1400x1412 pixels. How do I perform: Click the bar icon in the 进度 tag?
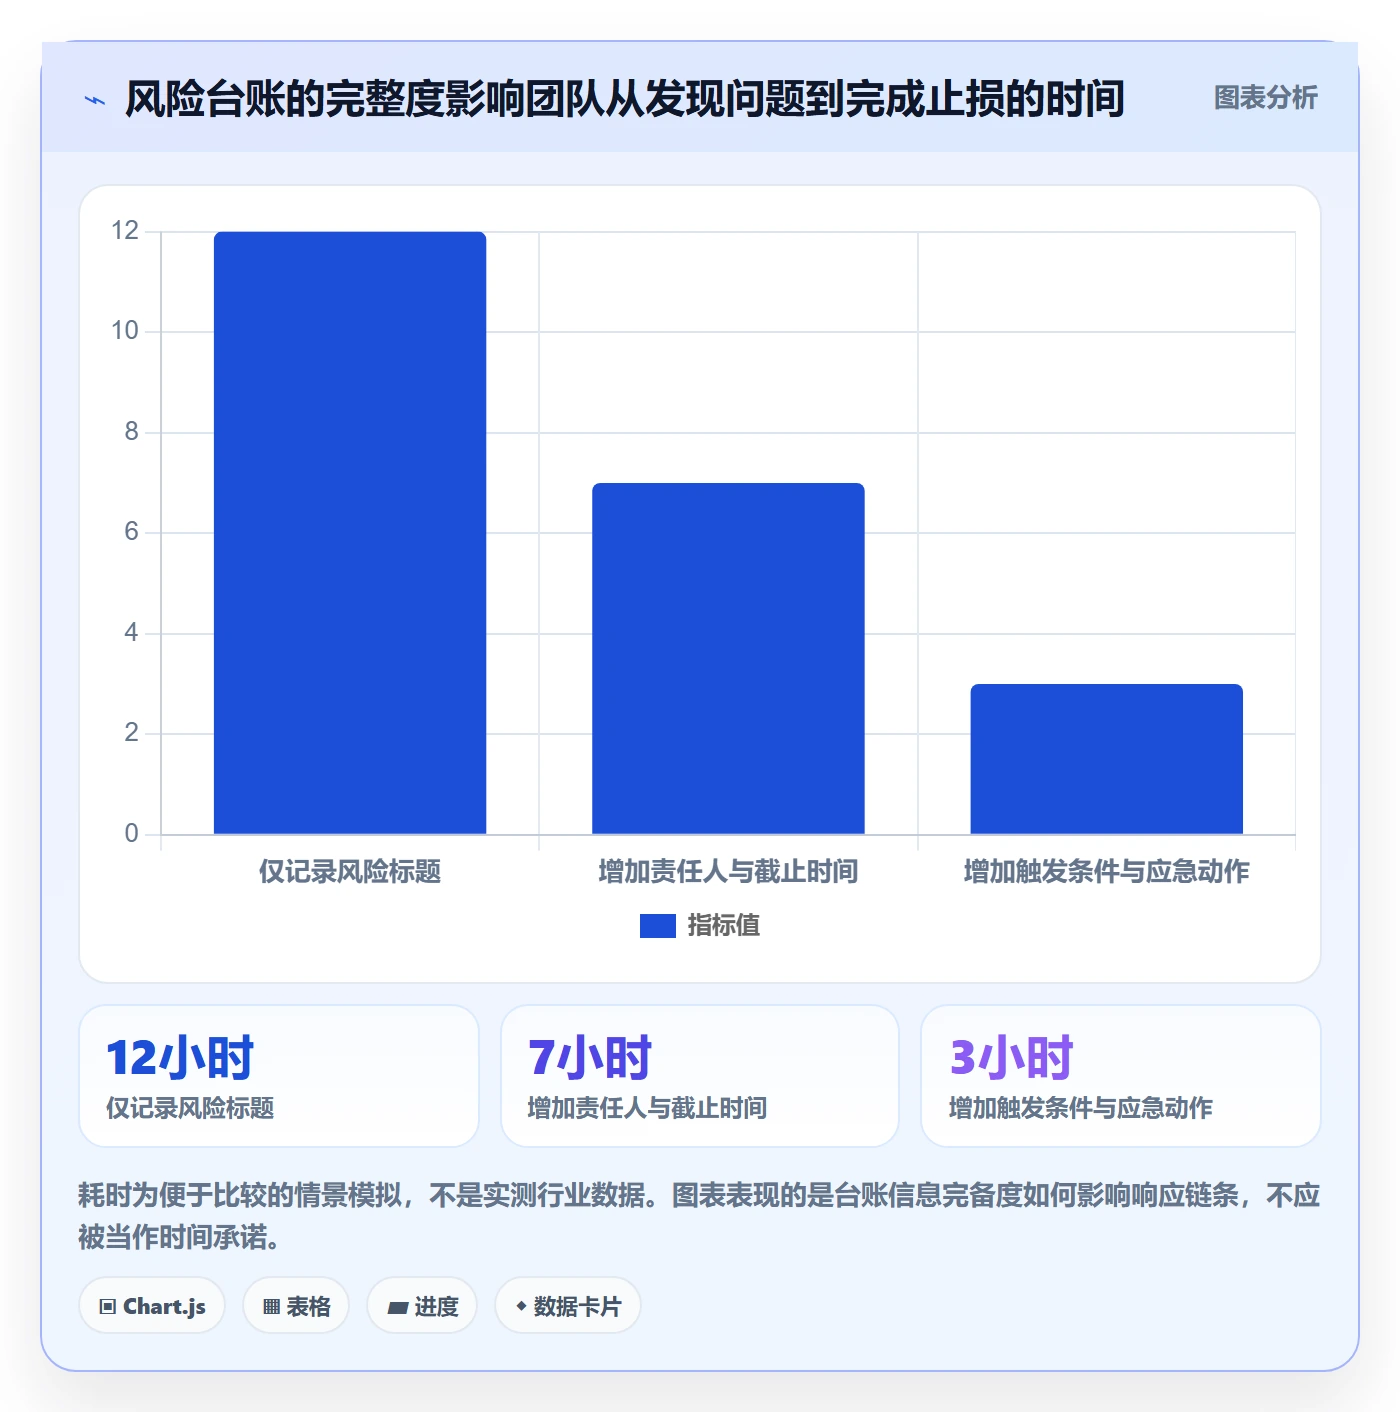[x=398, y=1307]
